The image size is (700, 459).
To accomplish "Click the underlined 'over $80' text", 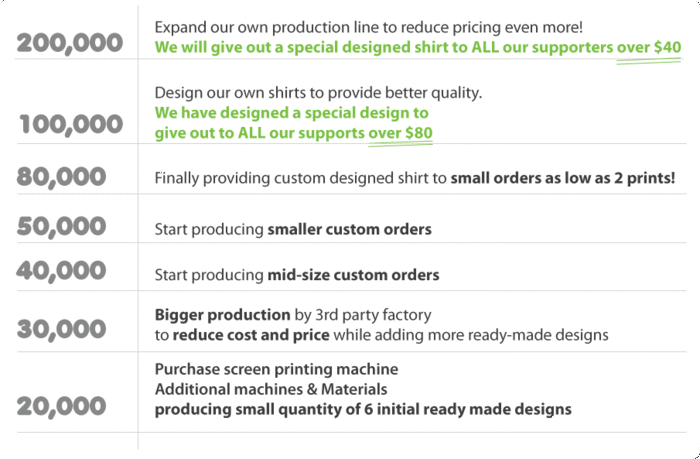I will coord(400,133).
